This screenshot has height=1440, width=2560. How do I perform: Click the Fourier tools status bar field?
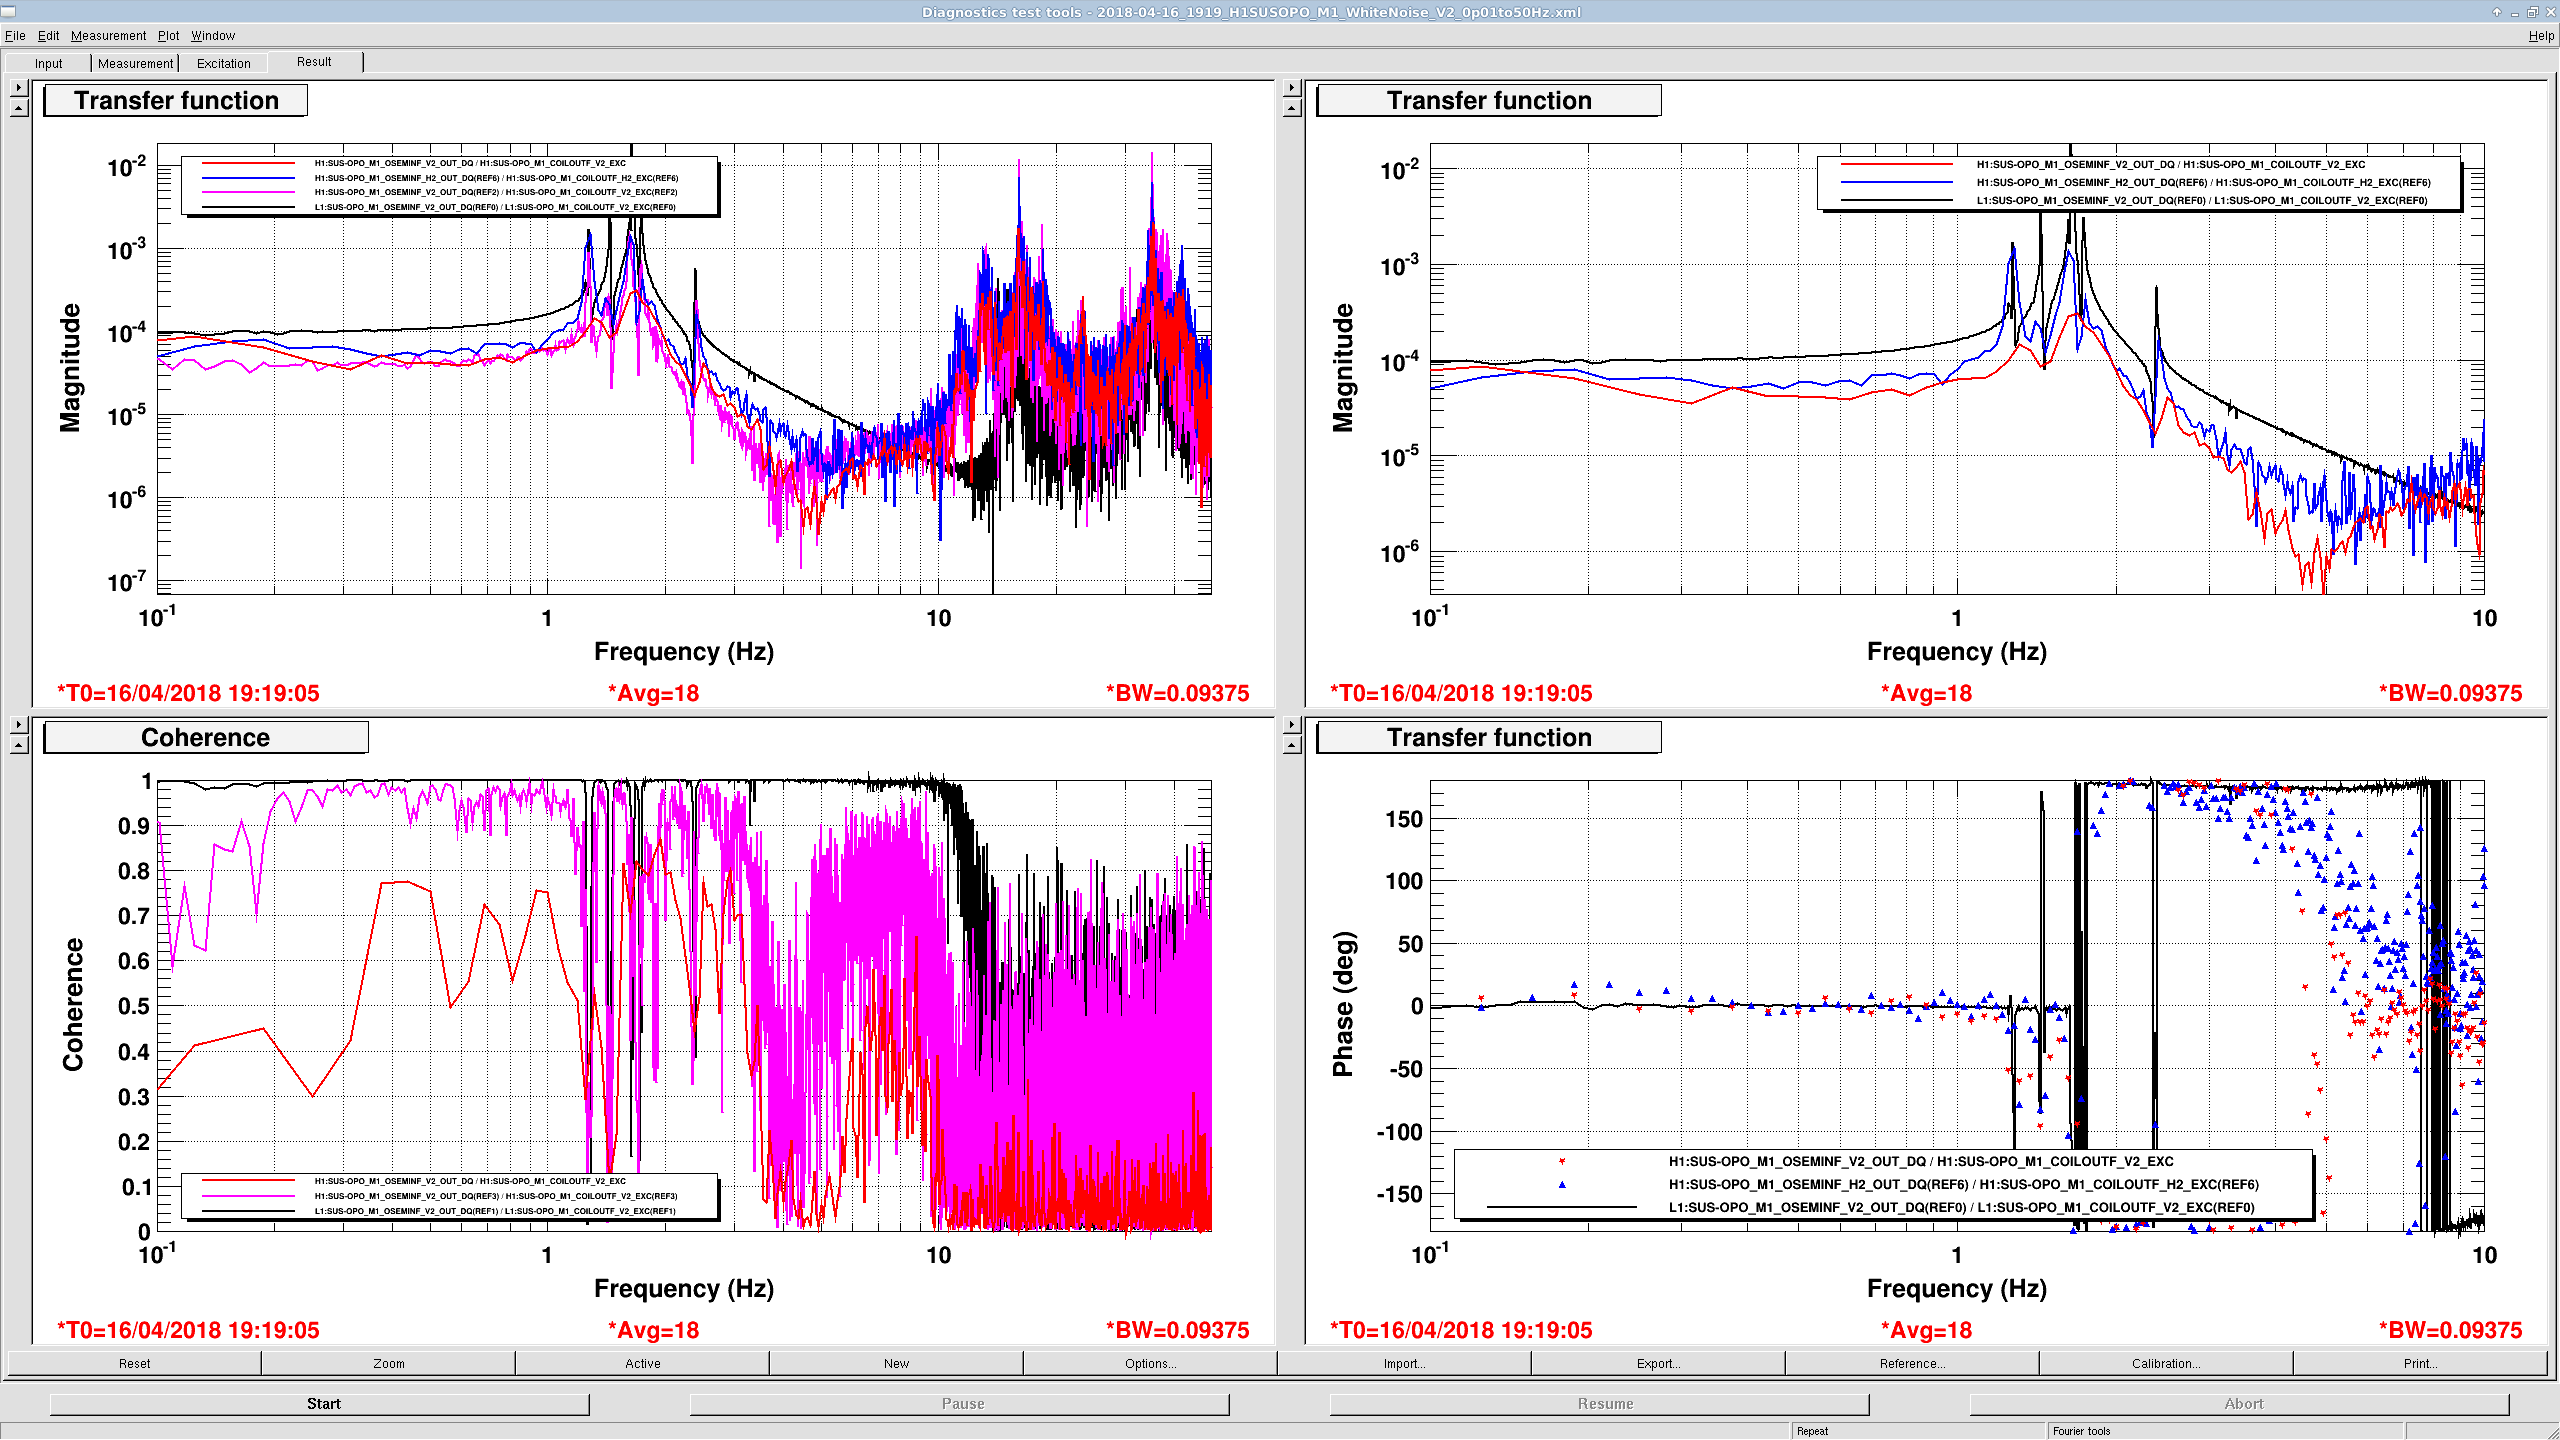[2226, 1431]
